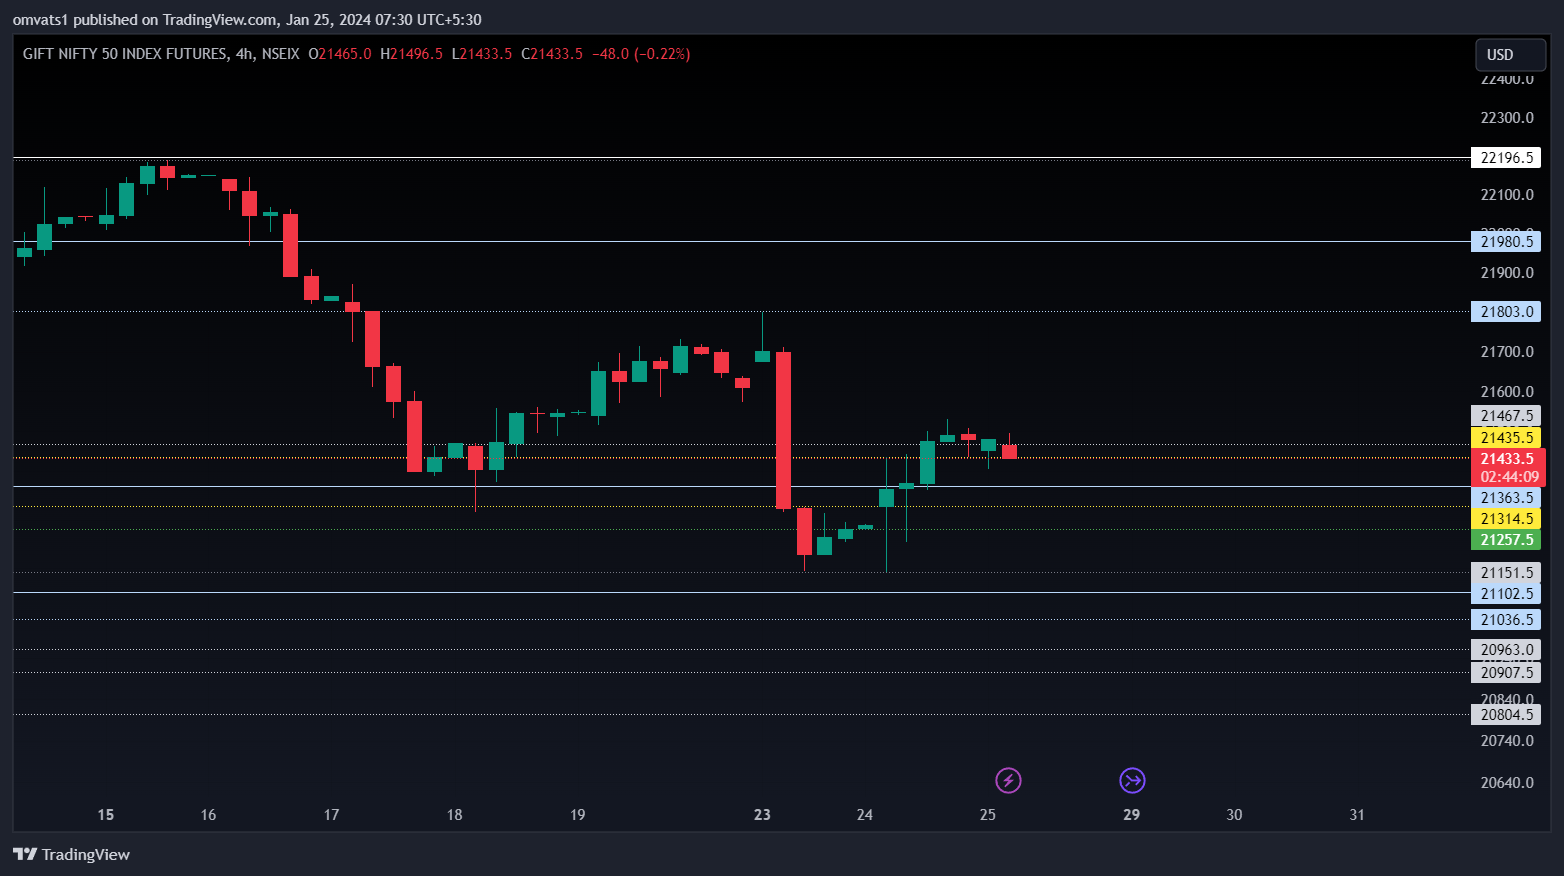Select the 21102.5 price level label
Viewport: 1564px width, 876px height.
tap(1506, 594)
